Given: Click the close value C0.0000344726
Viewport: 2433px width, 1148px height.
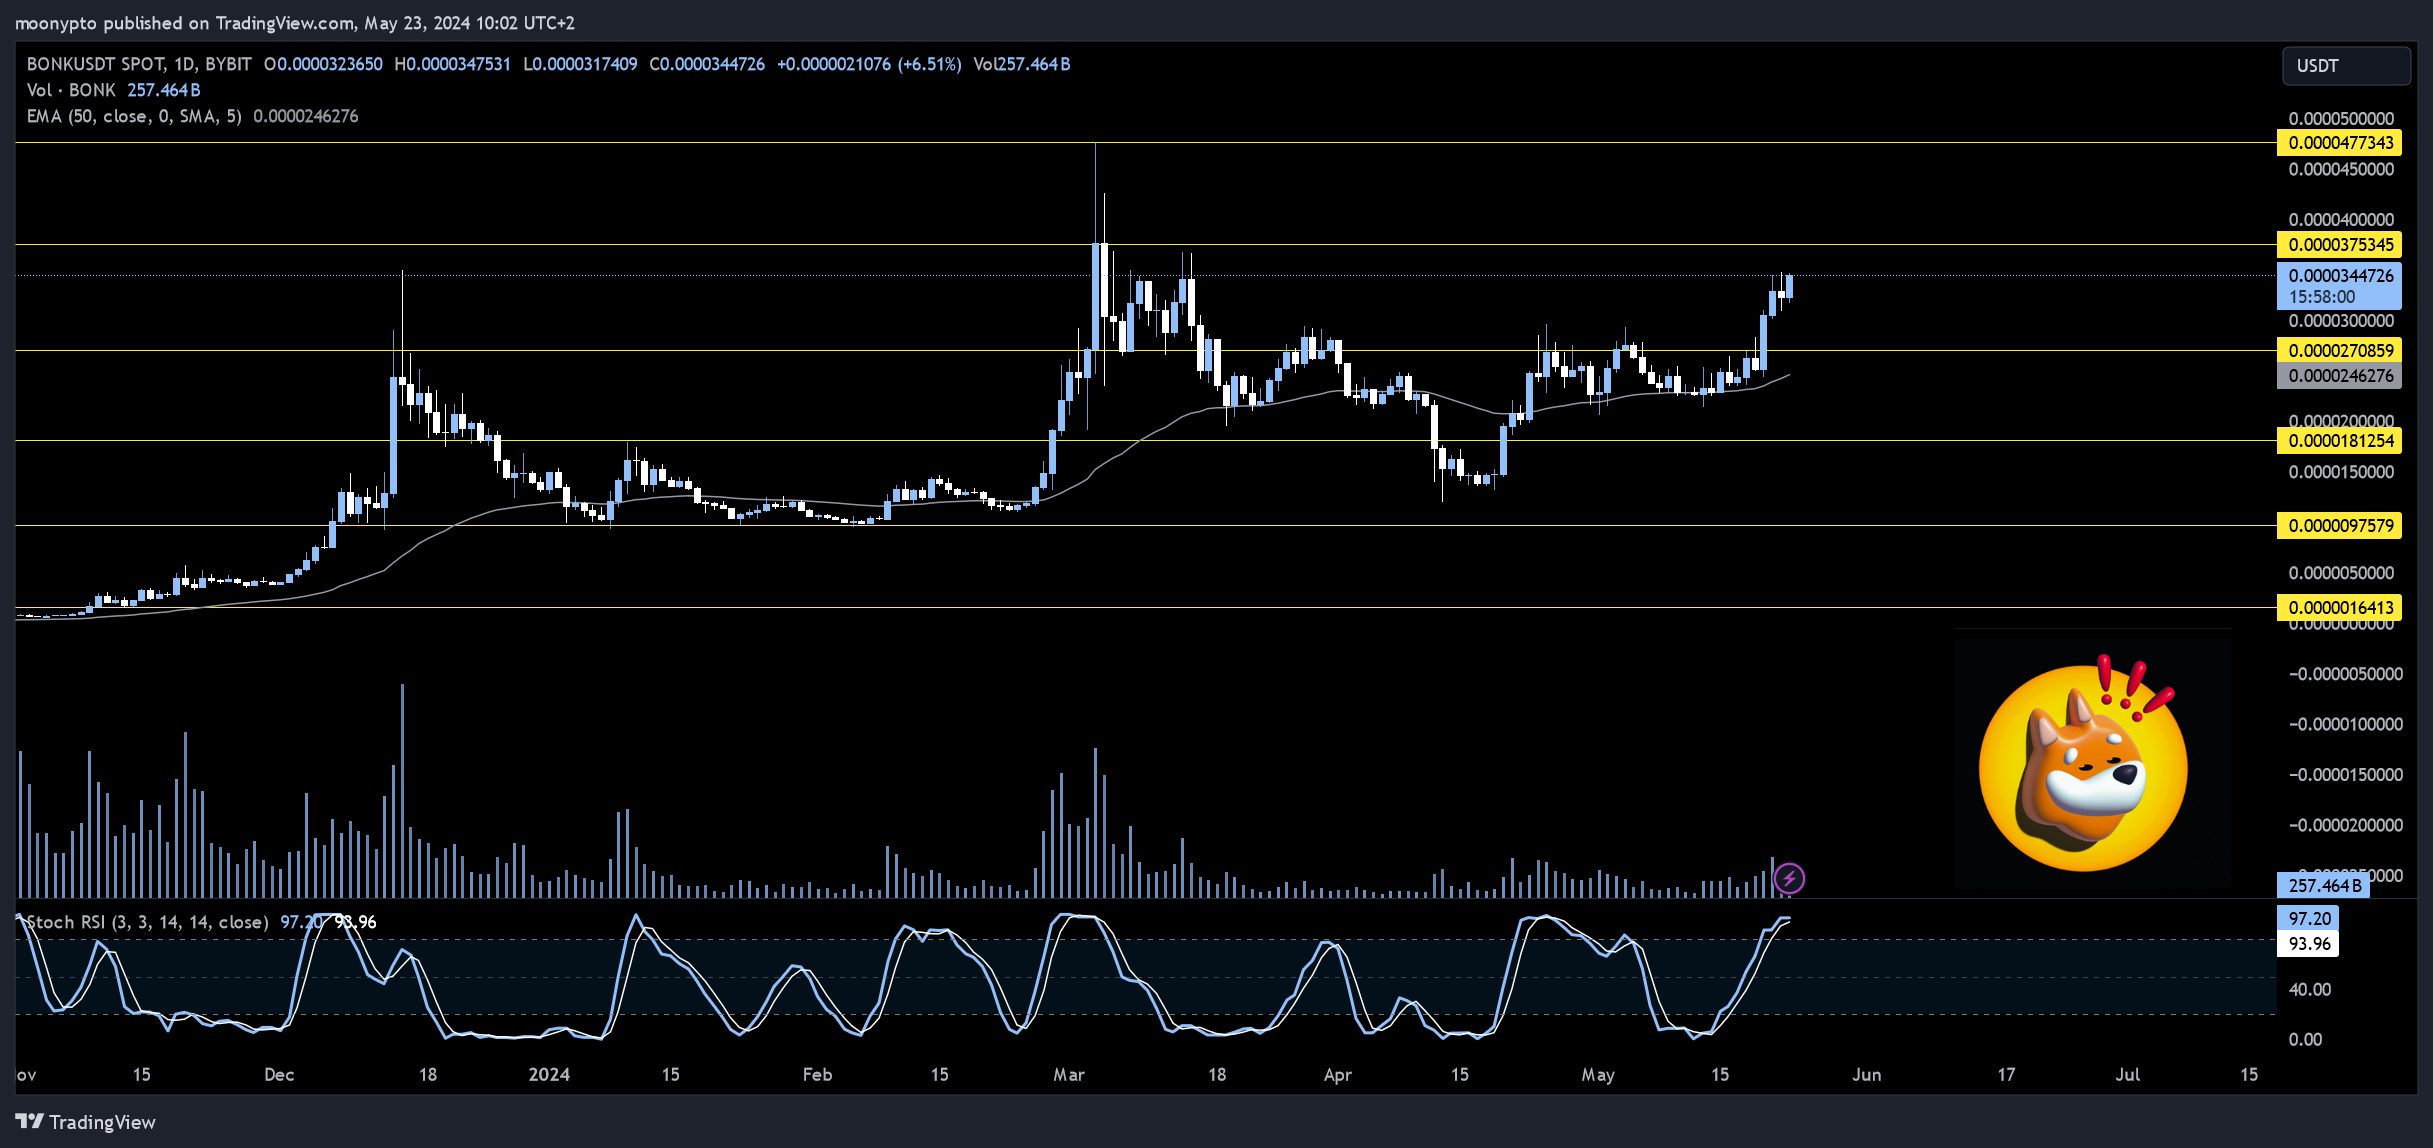Looking at the screenshot, I should (x=707, y=64).
